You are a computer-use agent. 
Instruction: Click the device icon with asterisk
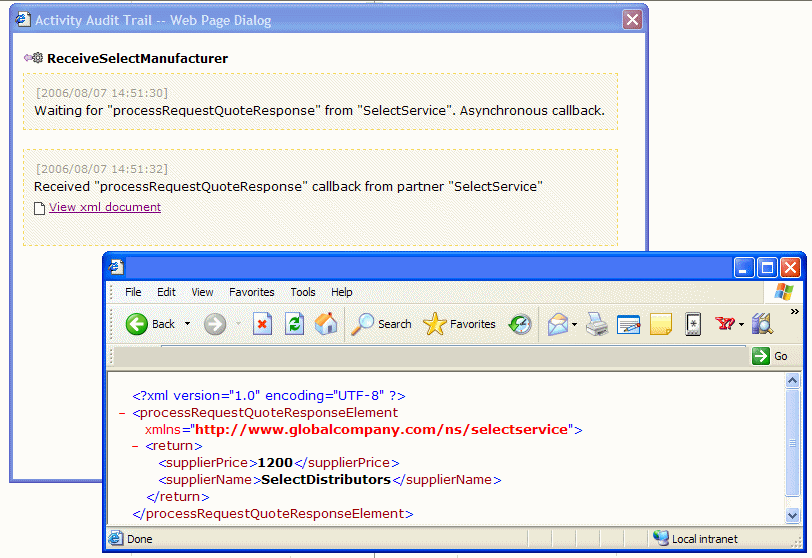point(693,325)
